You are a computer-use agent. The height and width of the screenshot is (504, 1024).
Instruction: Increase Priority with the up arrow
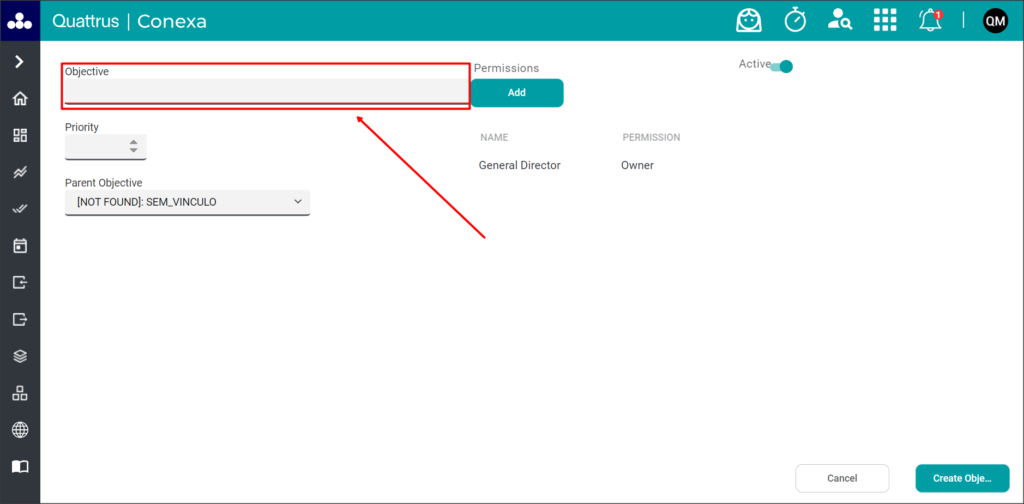[133, 142]
